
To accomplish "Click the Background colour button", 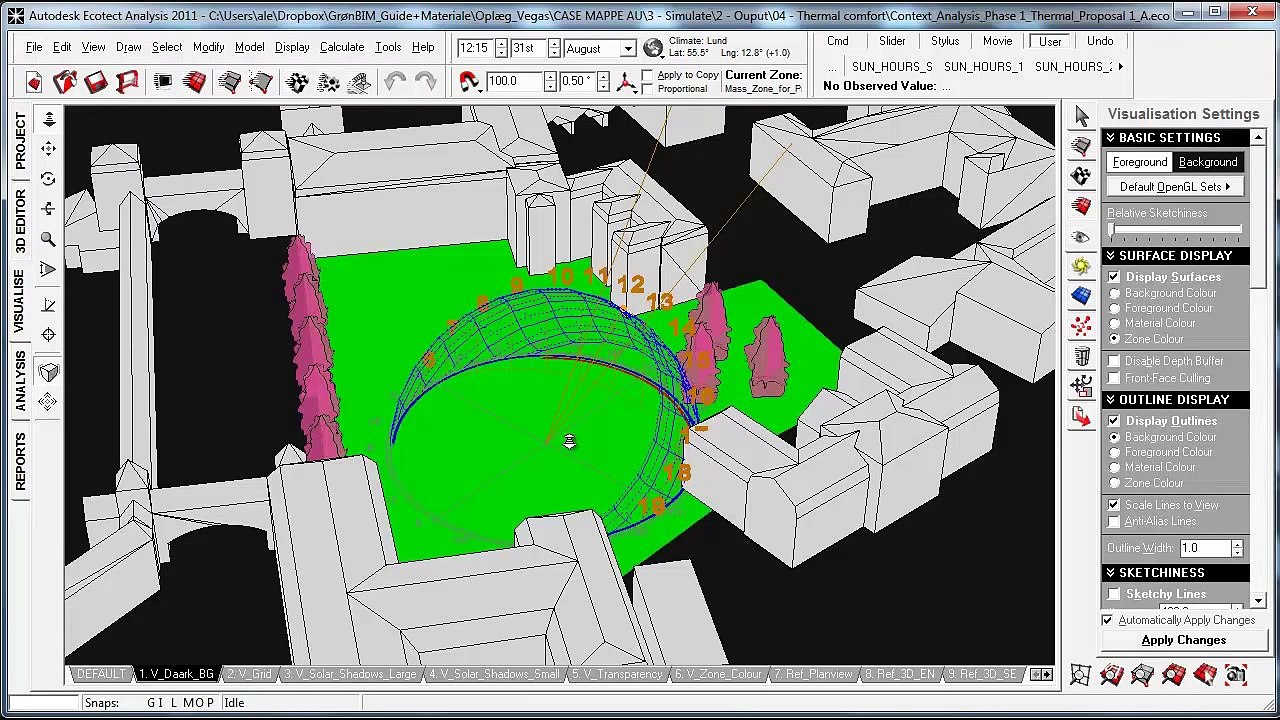I will [1207, 162].
